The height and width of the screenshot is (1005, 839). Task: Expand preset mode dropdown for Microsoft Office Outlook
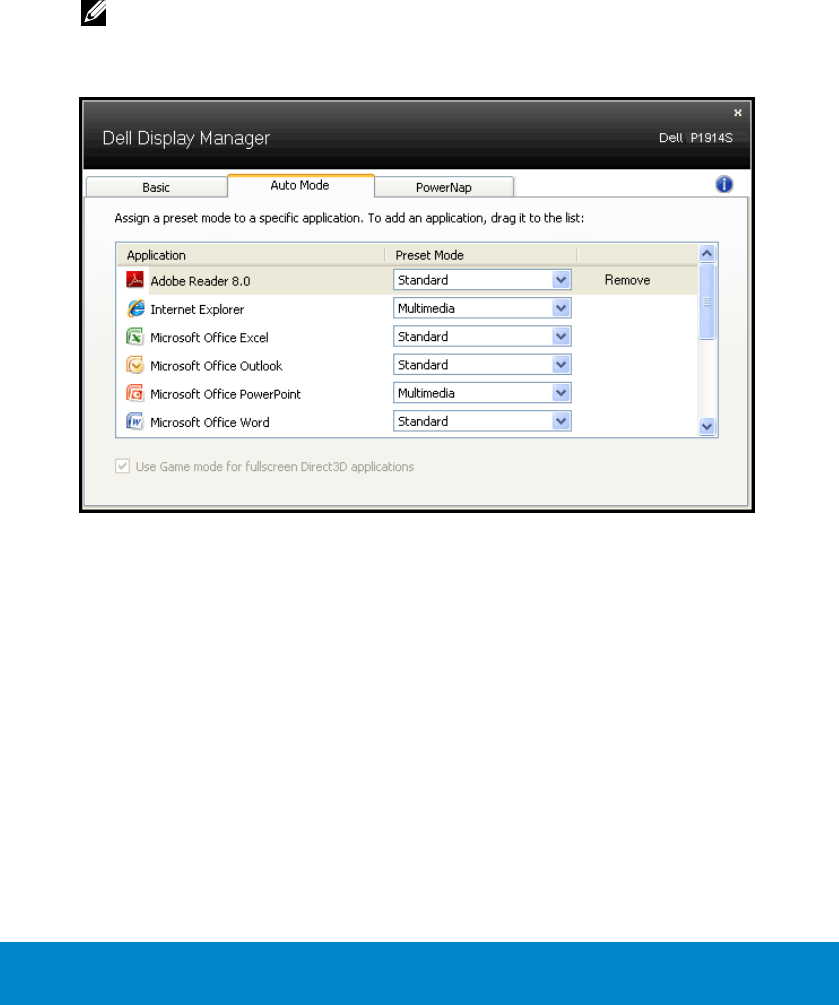click(x=482, y=365)
